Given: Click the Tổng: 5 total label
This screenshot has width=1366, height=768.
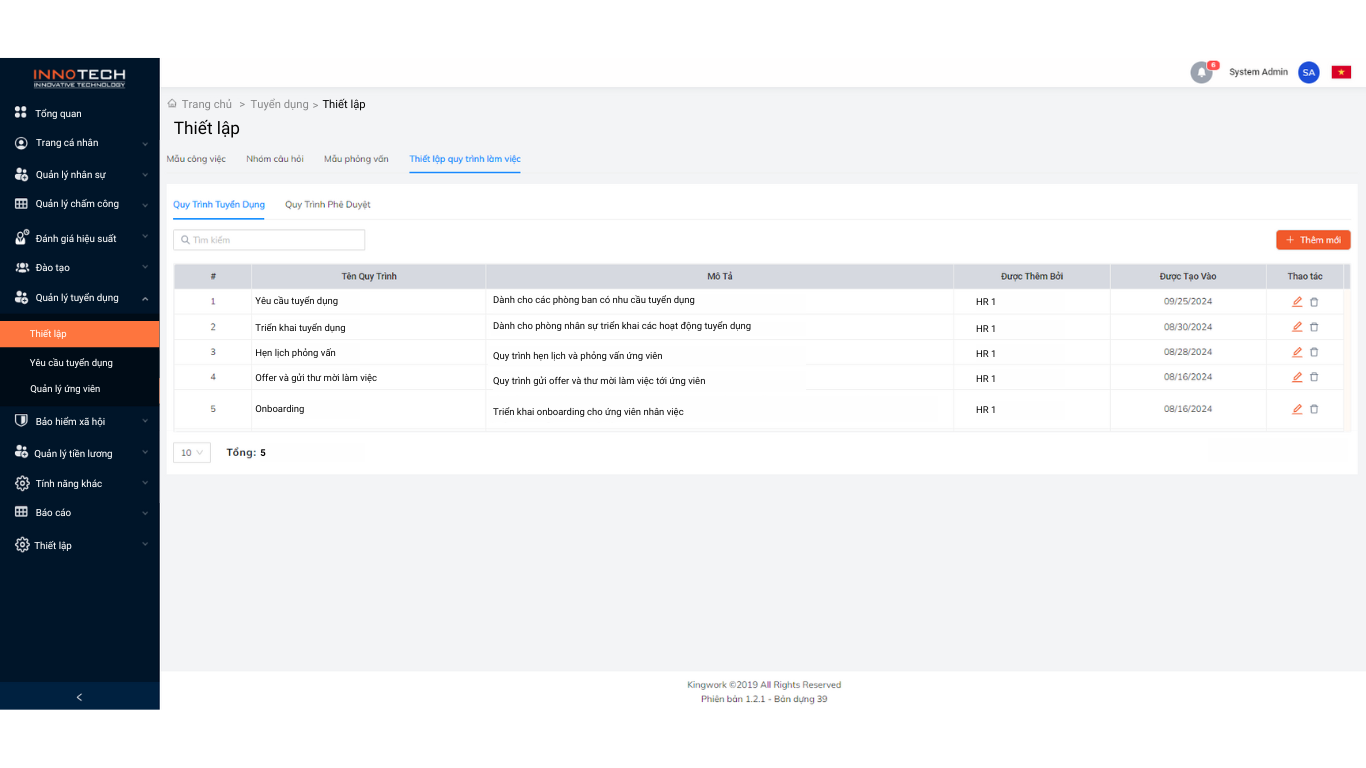Looking at the screenshot, I should pyautogui.click(x=246, y=453).
